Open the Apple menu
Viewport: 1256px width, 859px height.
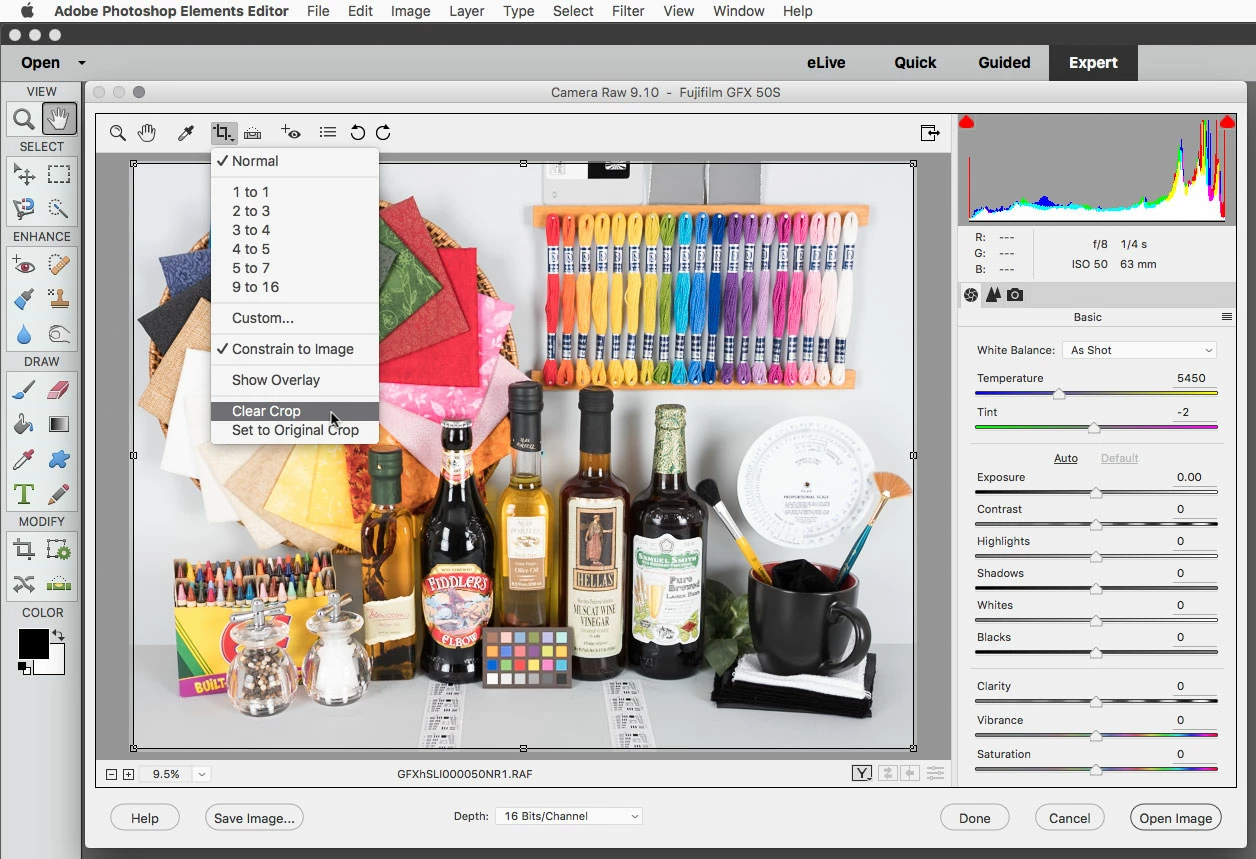click(27, 11)
